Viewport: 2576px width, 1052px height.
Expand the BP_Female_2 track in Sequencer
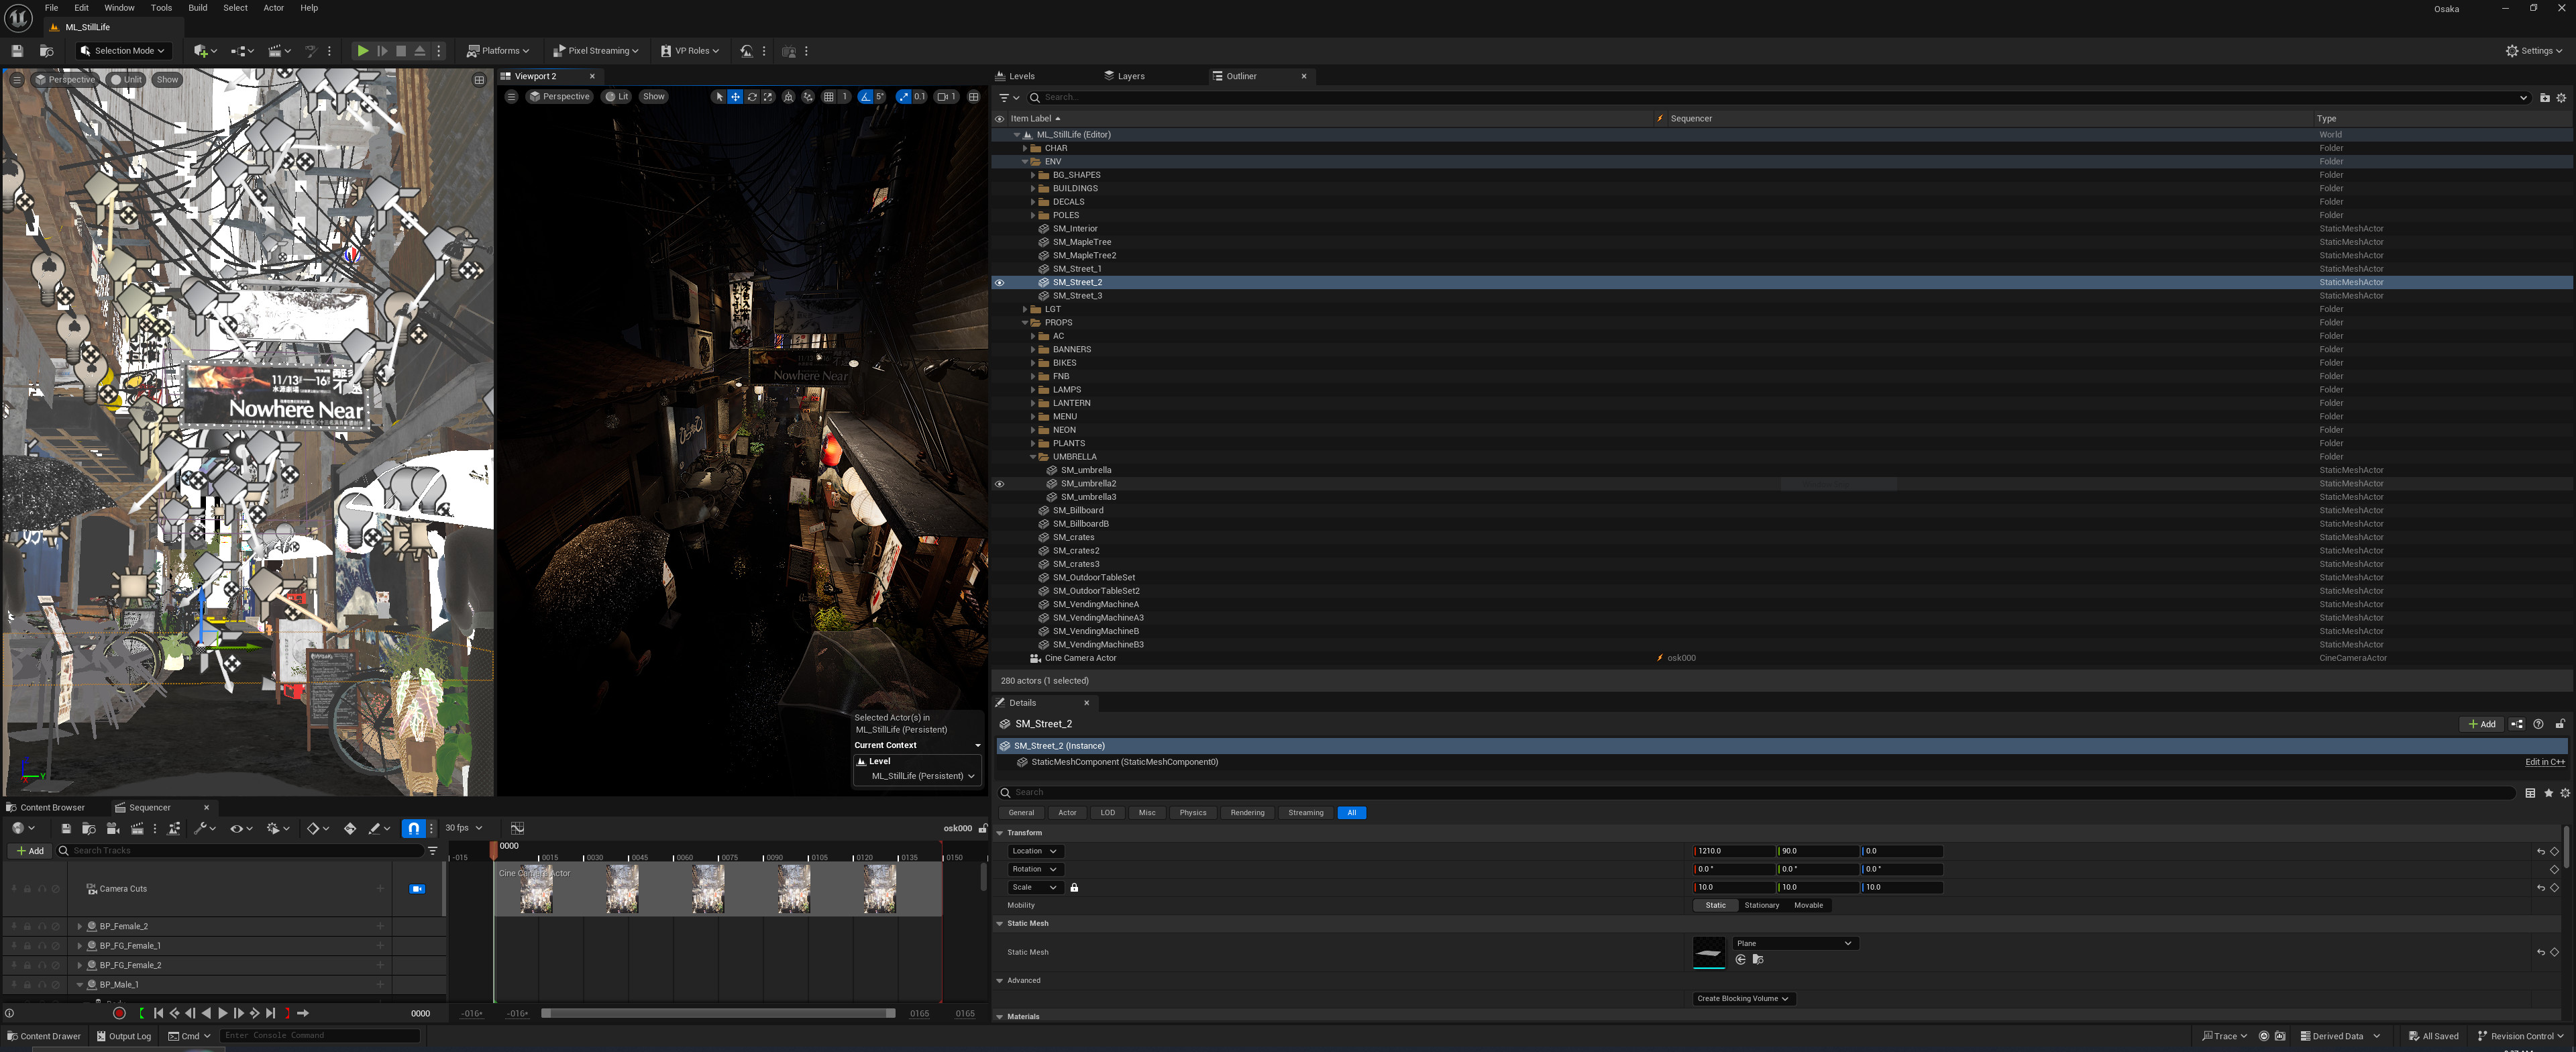pos(79,927)
